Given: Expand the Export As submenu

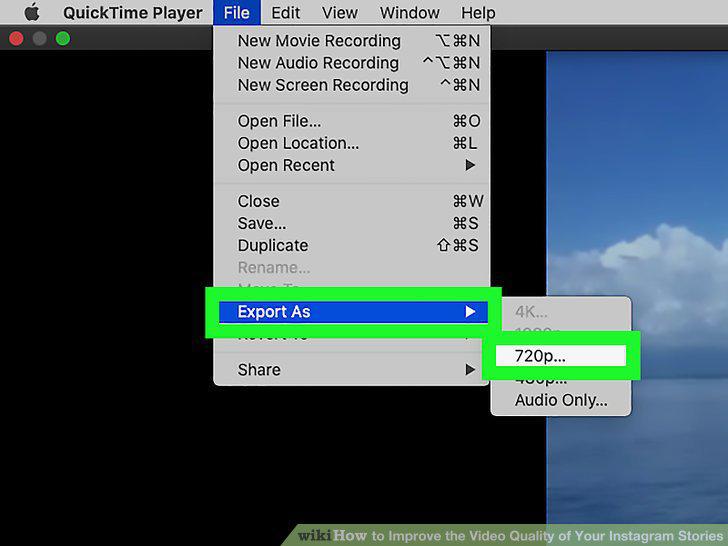Looking at the screenshot, I should (x=353, y=312).
